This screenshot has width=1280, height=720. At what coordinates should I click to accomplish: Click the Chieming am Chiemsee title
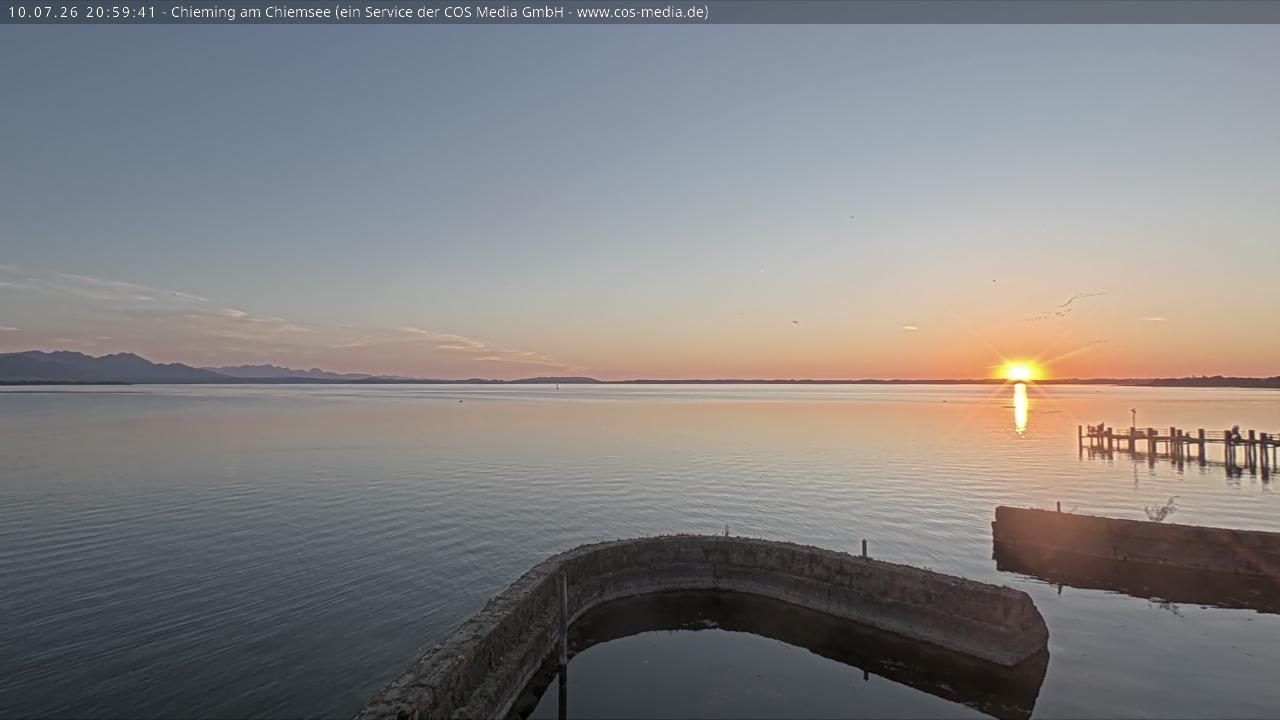point(251,12)
